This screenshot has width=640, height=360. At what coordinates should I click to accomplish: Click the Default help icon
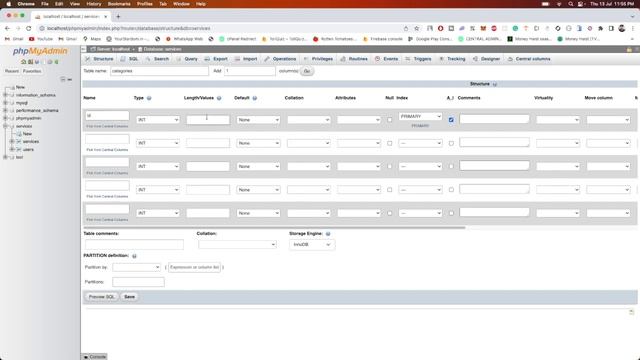pyautogui.click(x=255, y=98)
